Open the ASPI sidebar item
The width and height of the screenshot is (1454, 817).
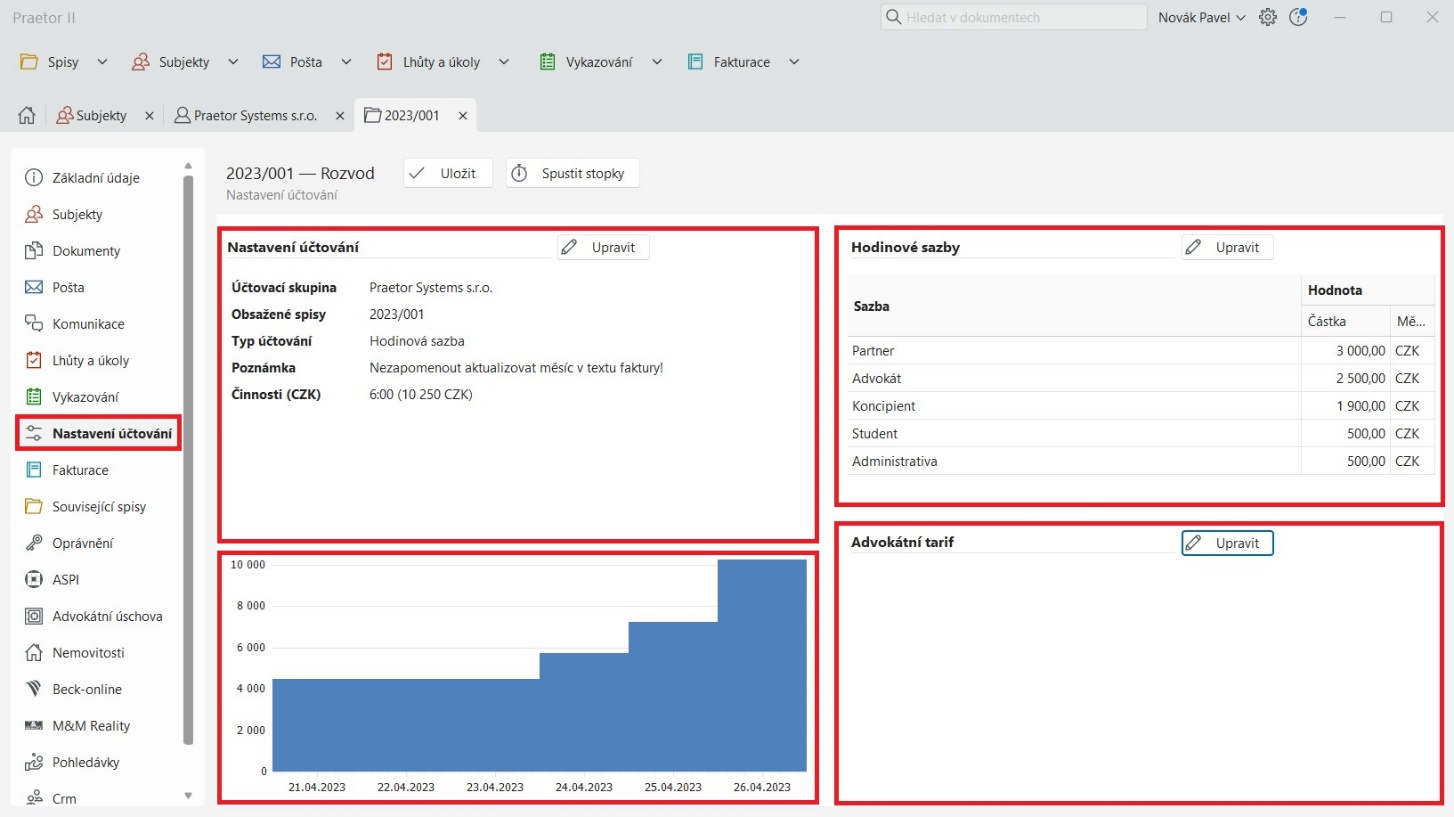(65, 579)
